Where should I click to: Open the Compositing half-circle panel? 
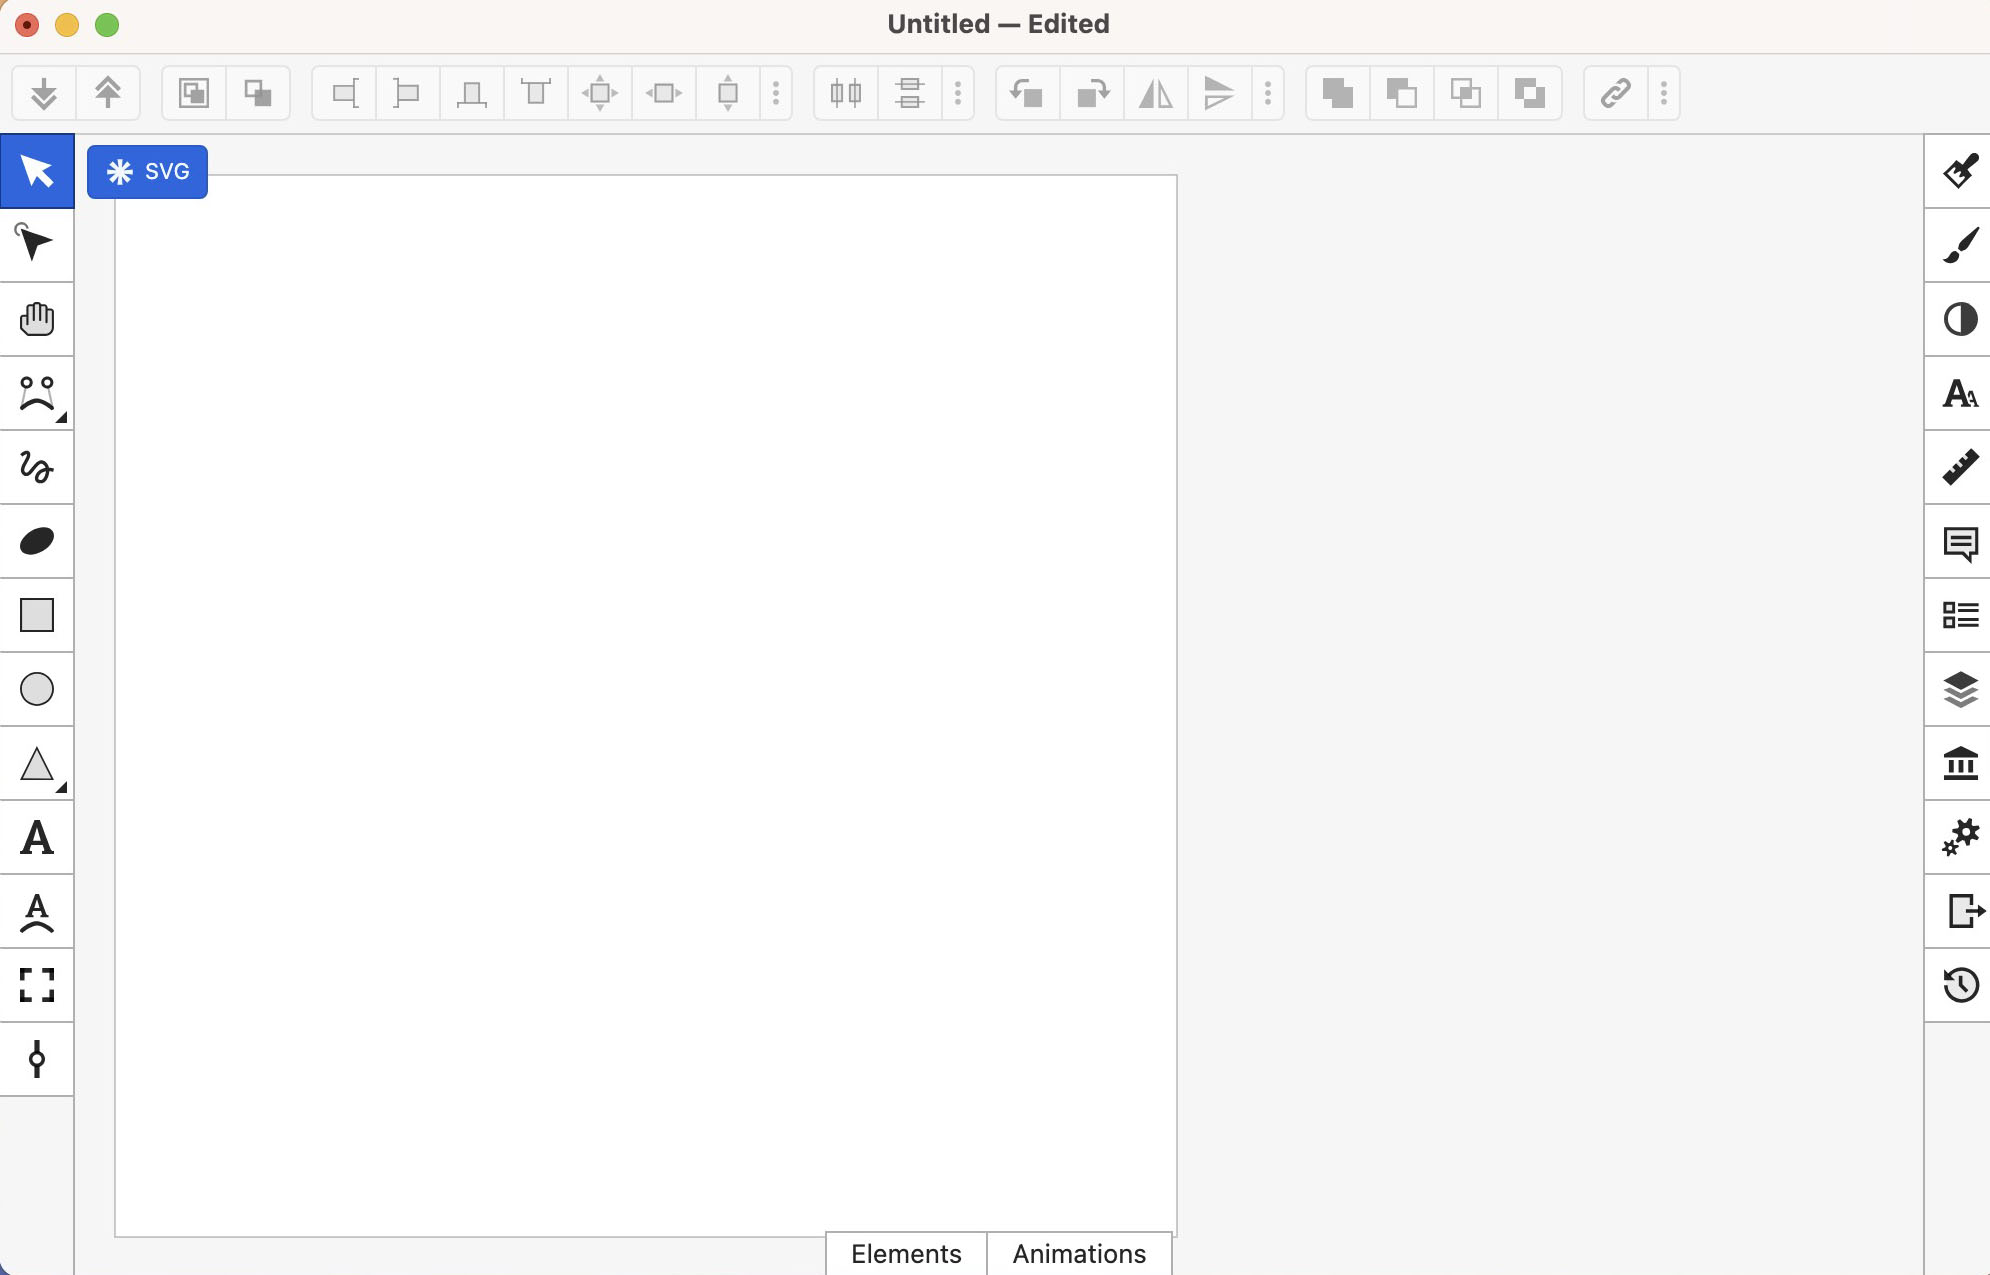[1959, 319]
